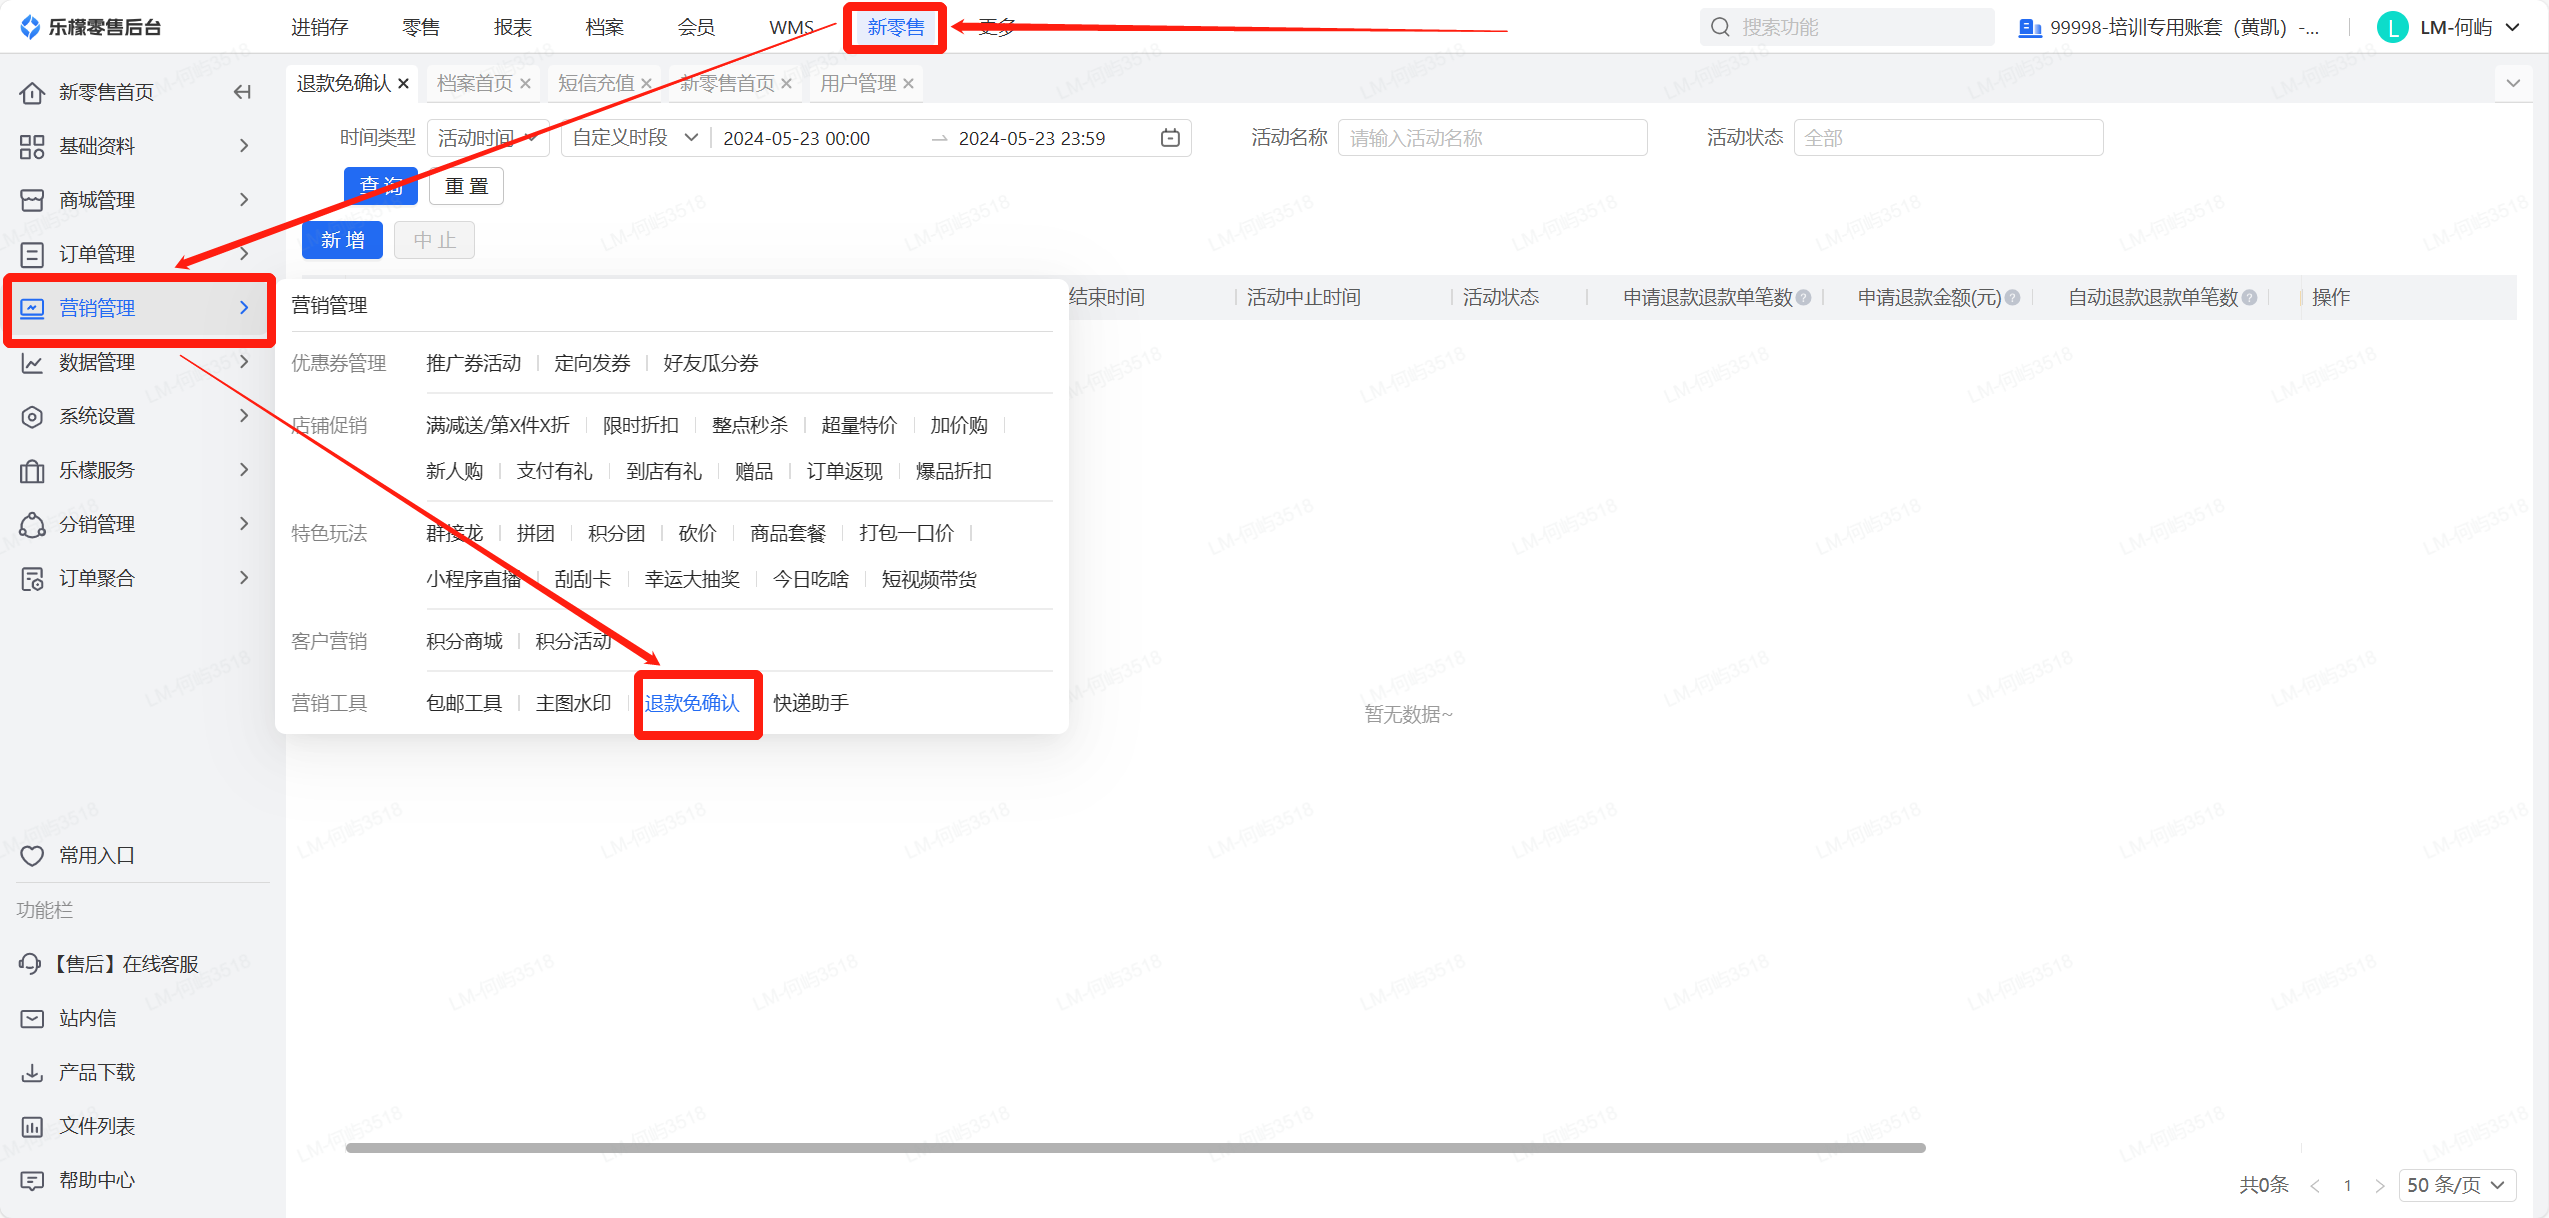2549x1218 pixels.
Task: Click the account set building icon
Action: pyautogui.click(x=2029, y=27)
